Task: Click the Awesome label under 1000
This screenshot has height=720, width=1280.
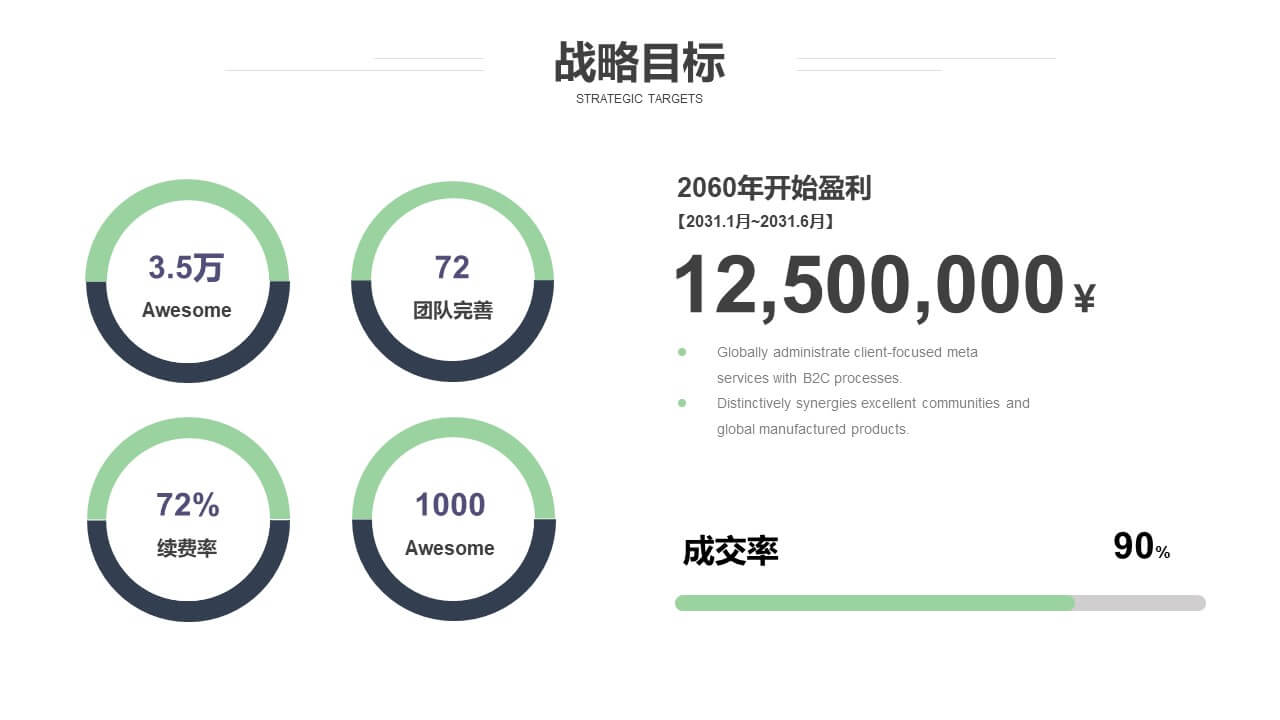Action: pyautogui.click(x=450, y=548)
